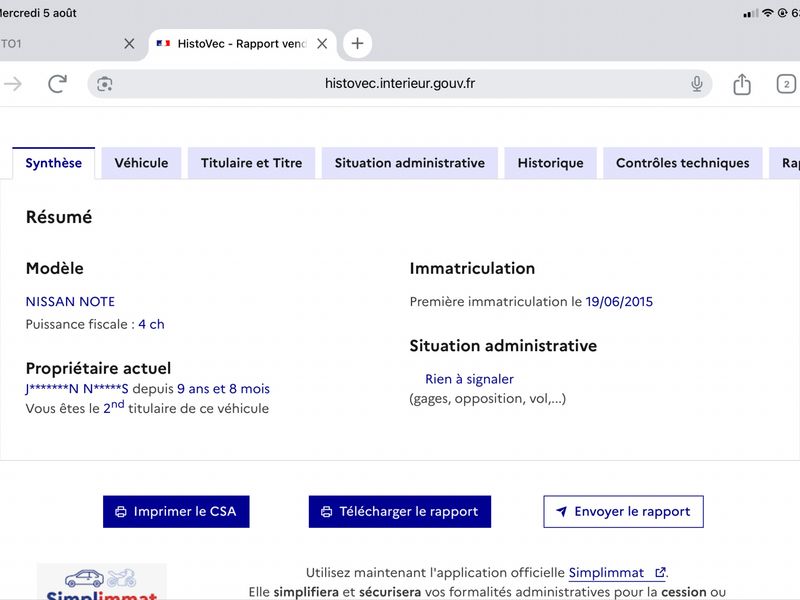Viewport: 800px width, 600px height.
Task: Click the owner name J*******N N*****S
Action: [77, 389]
